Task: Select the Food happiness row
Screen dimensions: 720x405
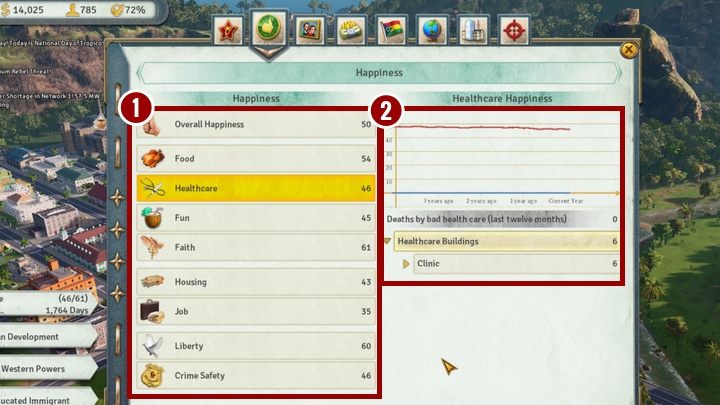Action: (x=255, y=159)
